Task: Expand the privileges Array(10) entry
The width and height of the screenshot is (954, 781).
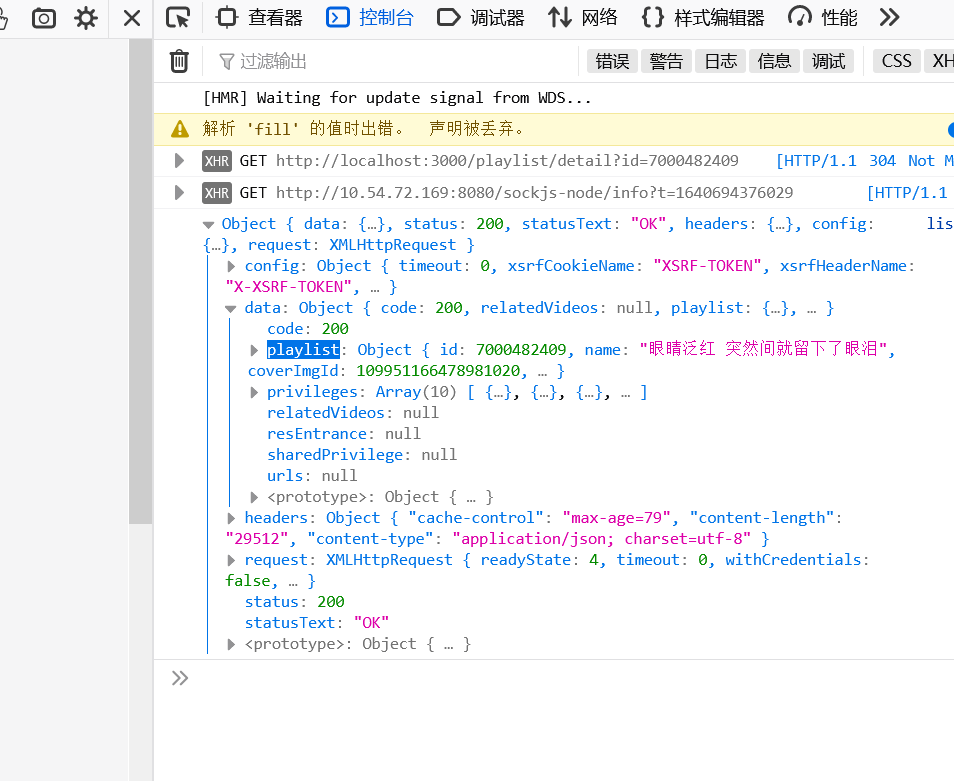Action: 253,391
